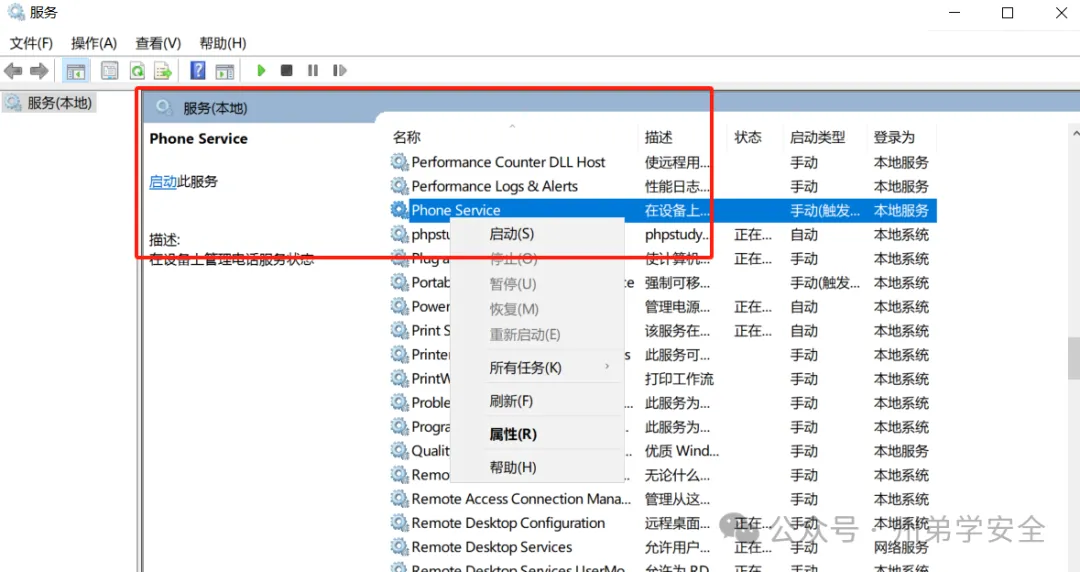Click the vertical scrollbar thumb

pyautogui.click(x=1074, y=358)
